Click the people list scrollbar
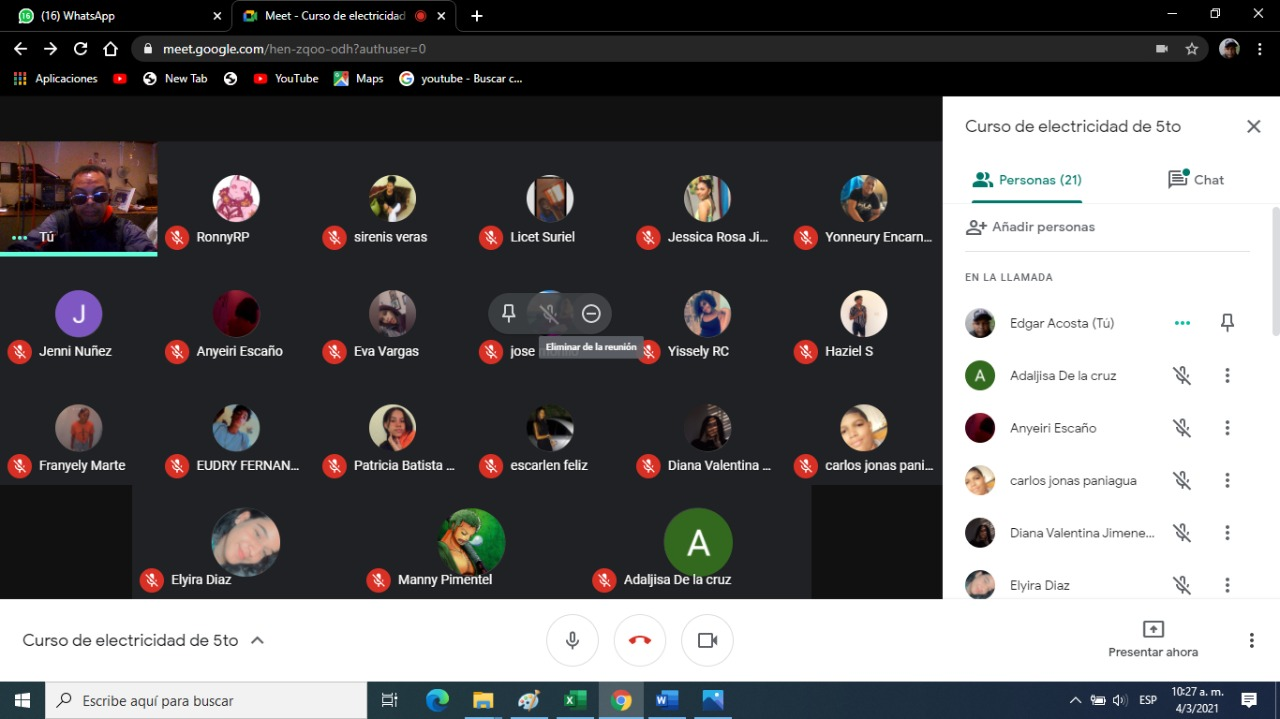The height and width of the screenshot is (719, 1280). tap(1275, 270)
